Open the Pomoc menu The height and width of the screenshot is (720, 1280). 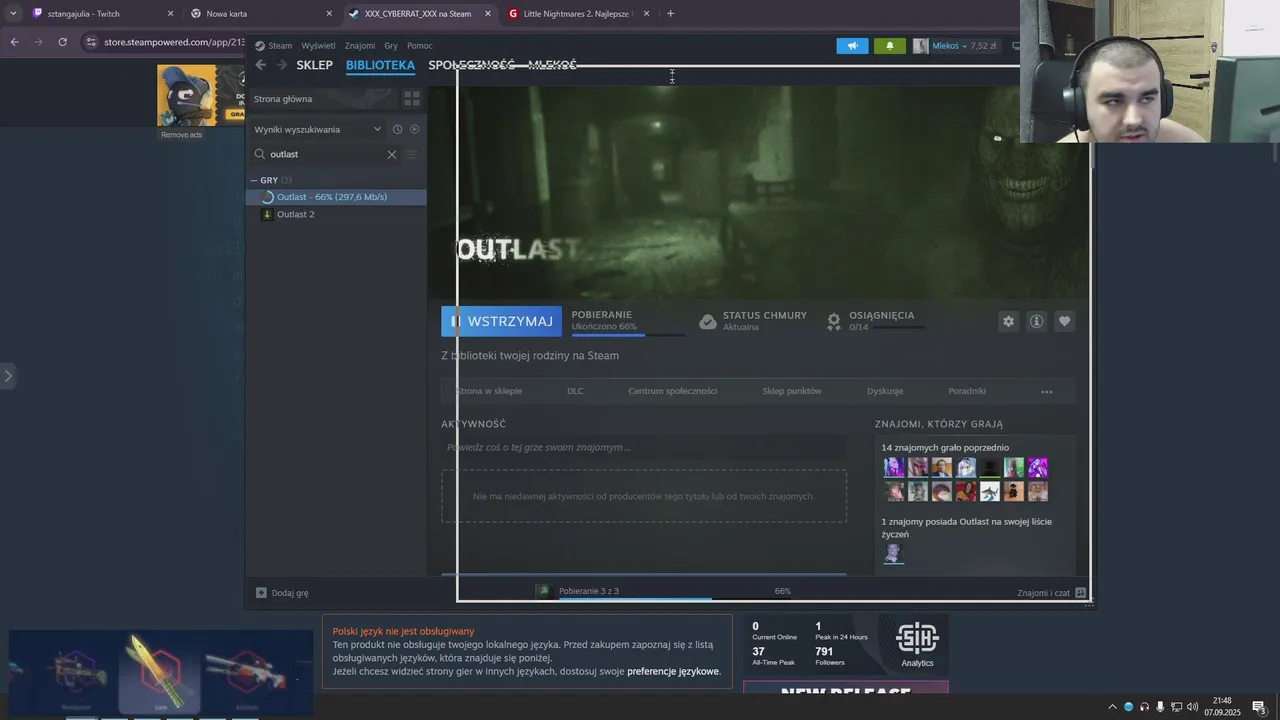[x=420, y=46]
